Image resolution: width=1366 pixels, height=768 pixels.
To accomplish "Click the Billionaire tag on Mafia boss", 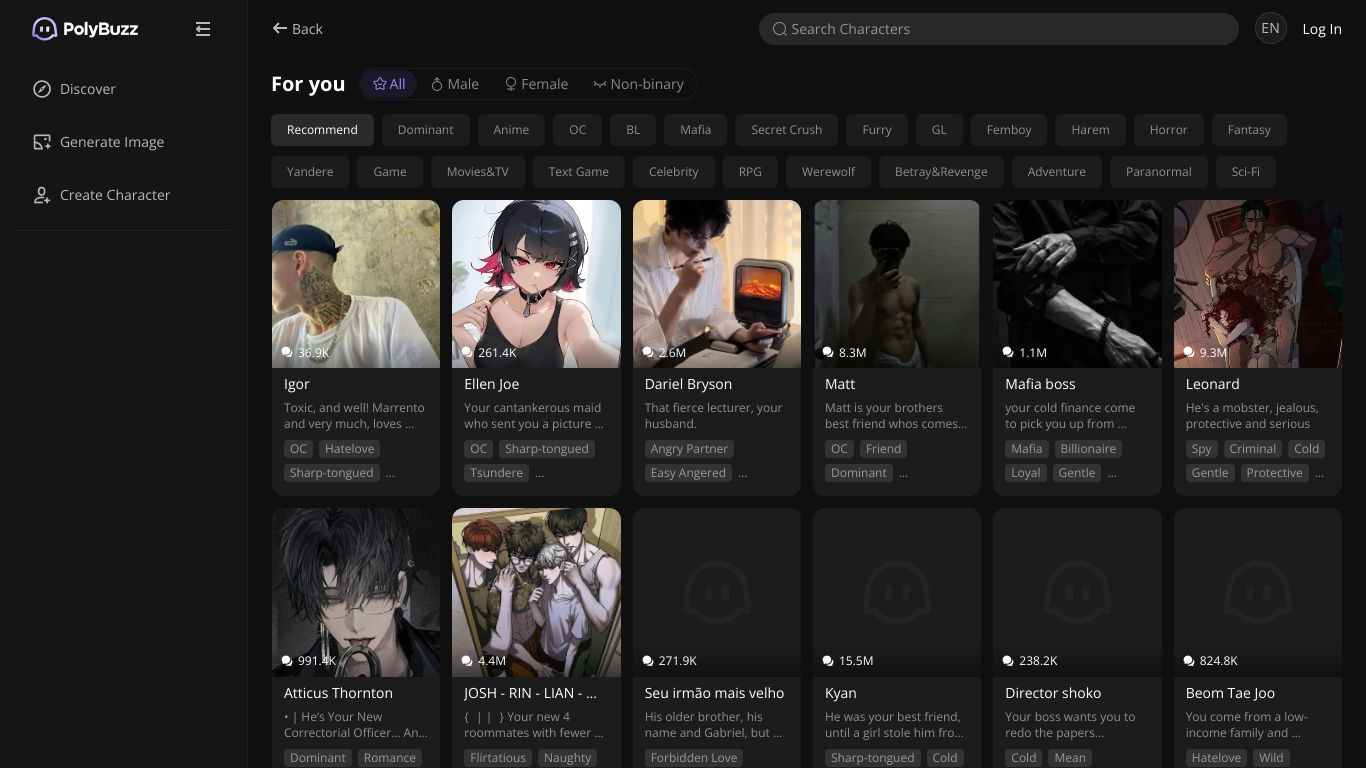I will pos(1088,449).
